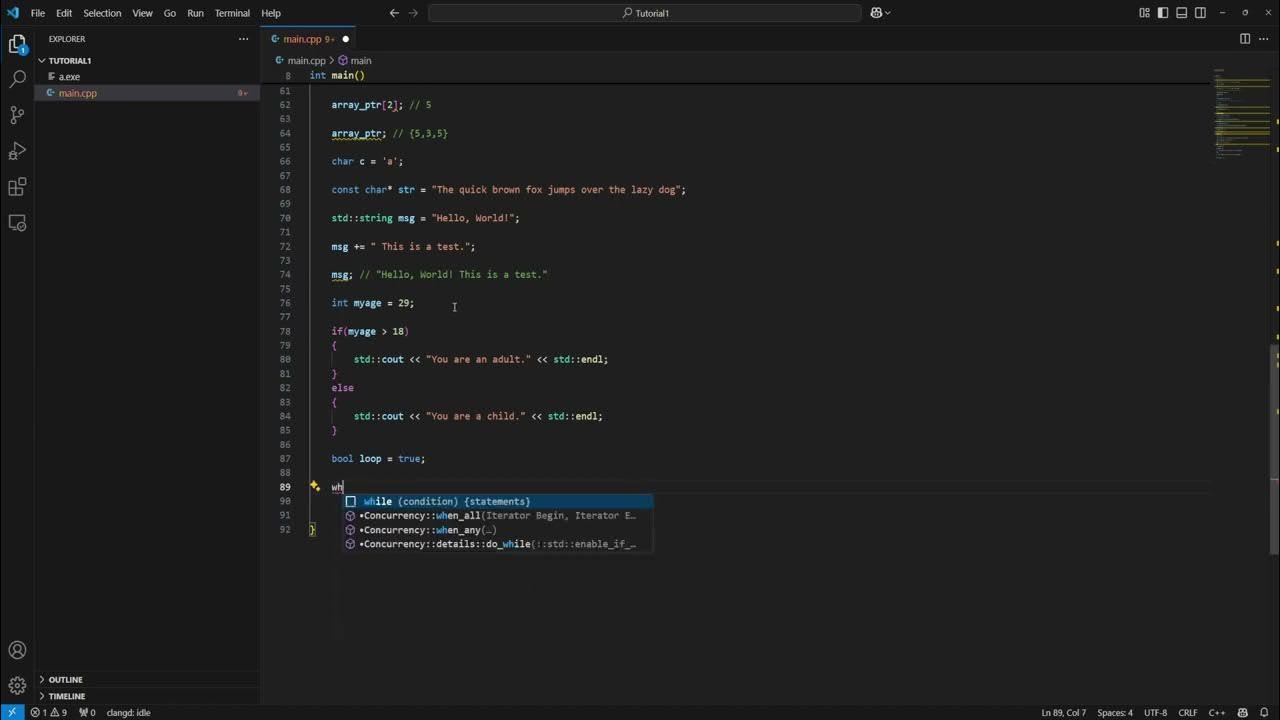
Task: Open the Remote Explorer view
Action: click(x=17, y=223)
